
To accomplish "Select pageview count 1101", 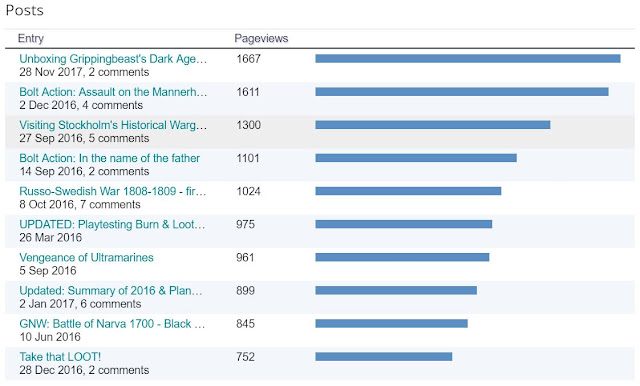I will click(248, 158).
